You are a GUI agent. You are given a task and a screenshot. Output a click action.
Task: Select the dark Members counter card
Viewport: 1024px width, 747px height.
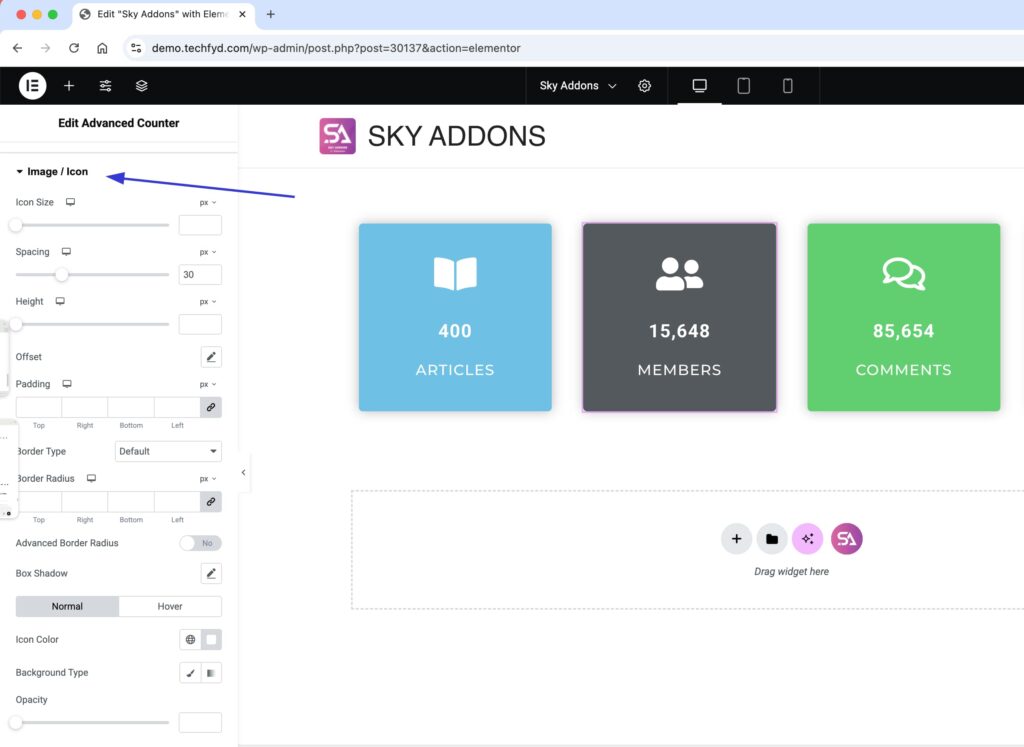(679, 317)
